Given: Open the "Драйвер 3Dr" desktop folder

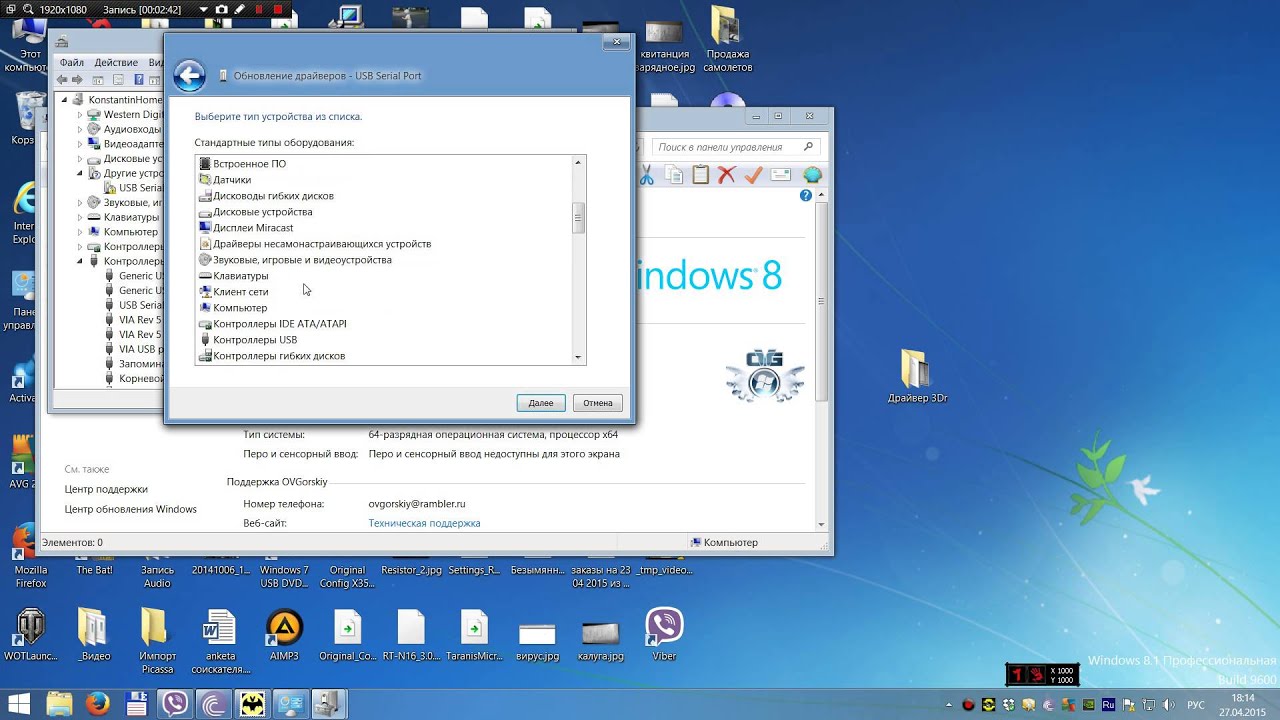Looking at the screenshot, I should pos(917,377).
